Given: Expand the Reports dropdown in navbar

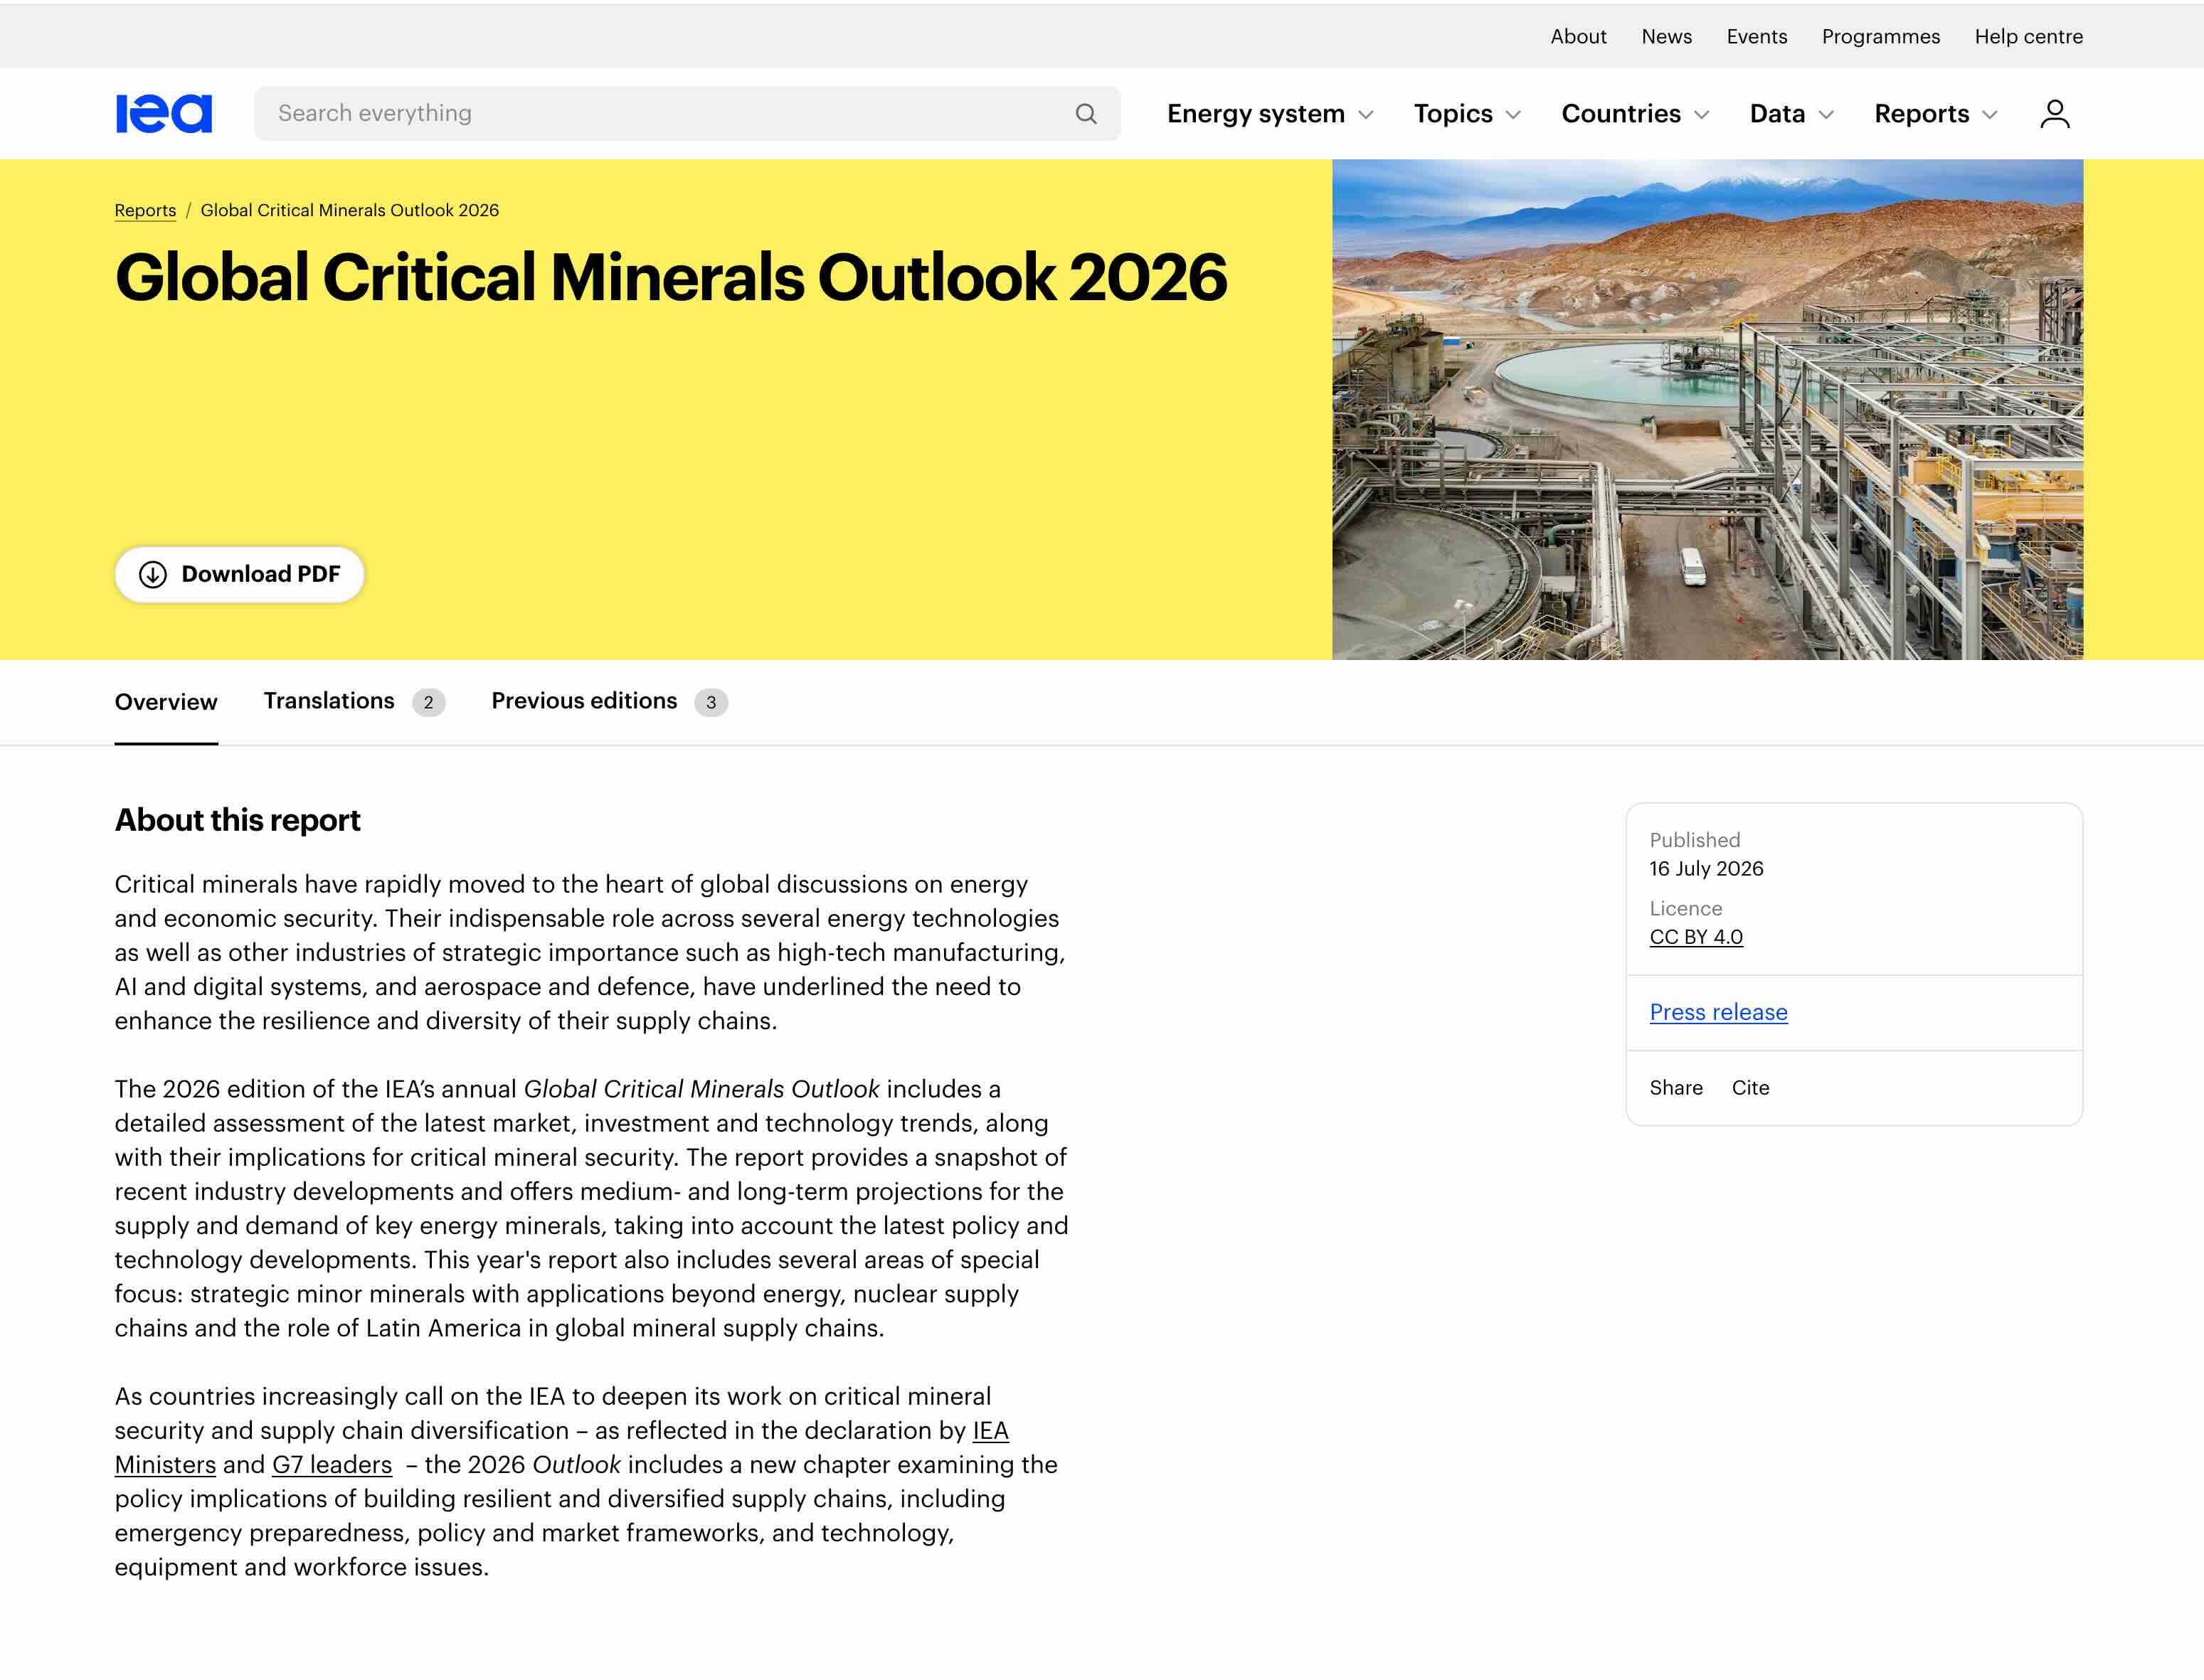Looking at the screenshot, I should tap(1935, 114).
